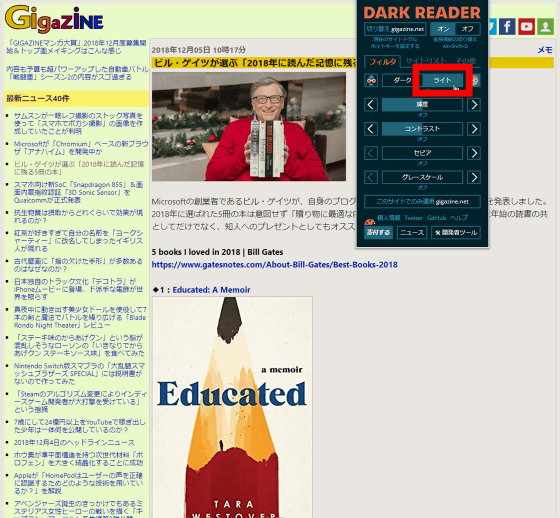Open the 戦闘車 シーズン2 headline link

click(x=77, y=73)
